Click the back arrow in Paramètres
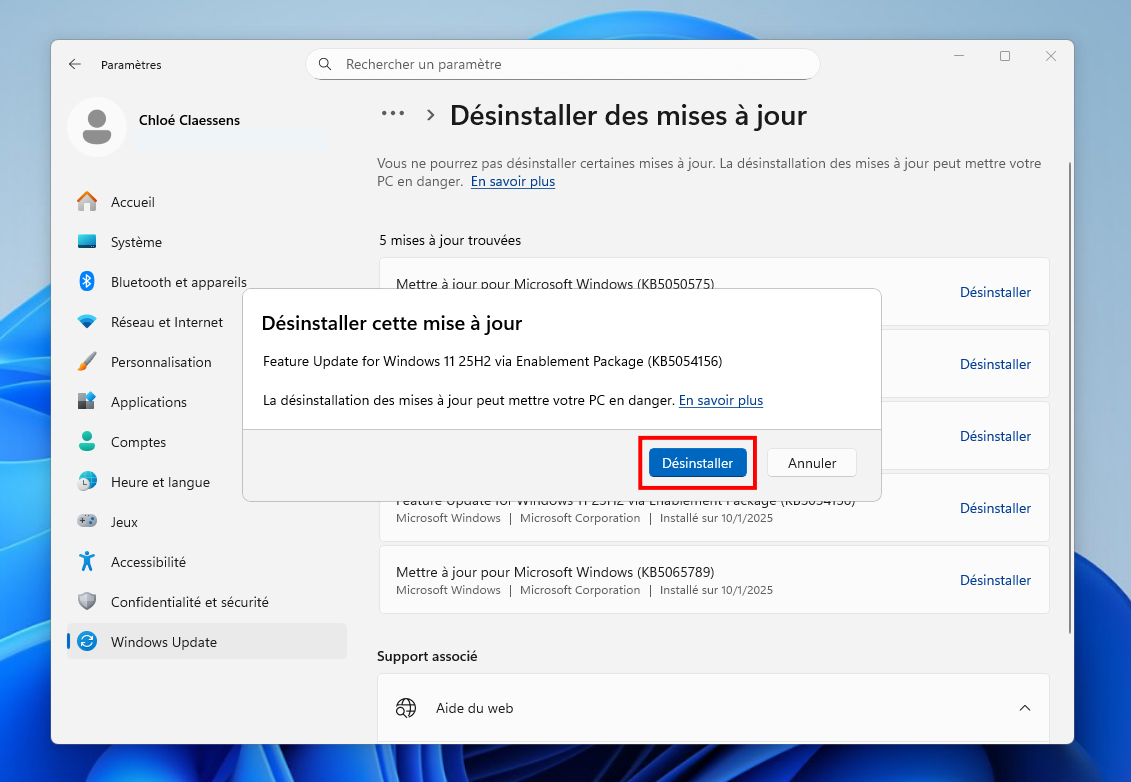This screenshot has height=782, width=1131. [75, 64]
